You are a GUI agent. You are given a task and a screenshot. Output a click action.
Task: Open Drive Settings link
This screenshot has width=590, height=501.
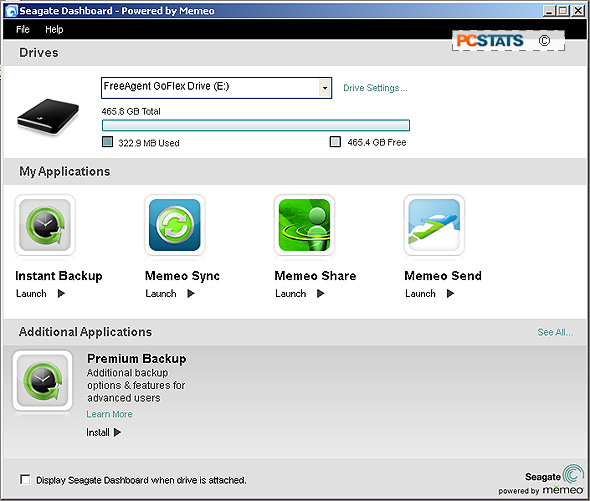(x=375, y=88)
